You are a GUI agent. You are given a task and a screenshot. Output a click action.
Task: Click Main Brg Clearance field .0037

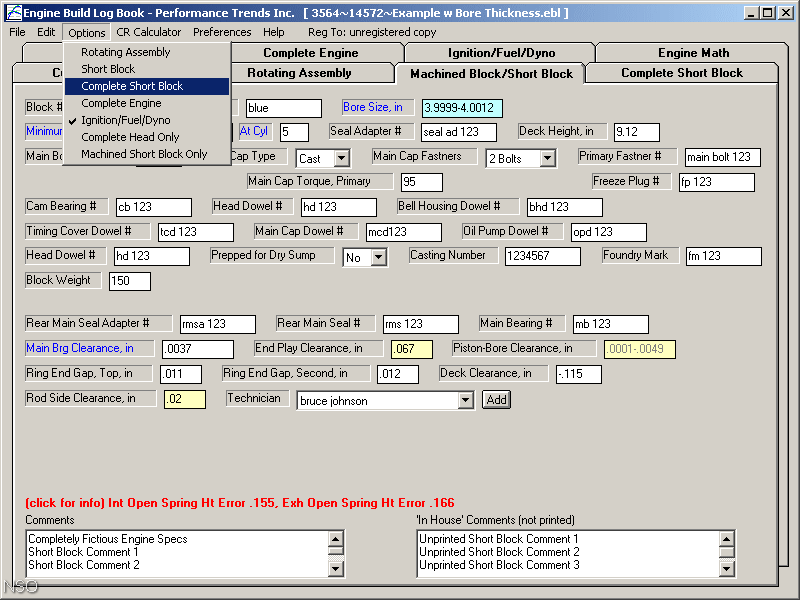[x=198, y=349]
